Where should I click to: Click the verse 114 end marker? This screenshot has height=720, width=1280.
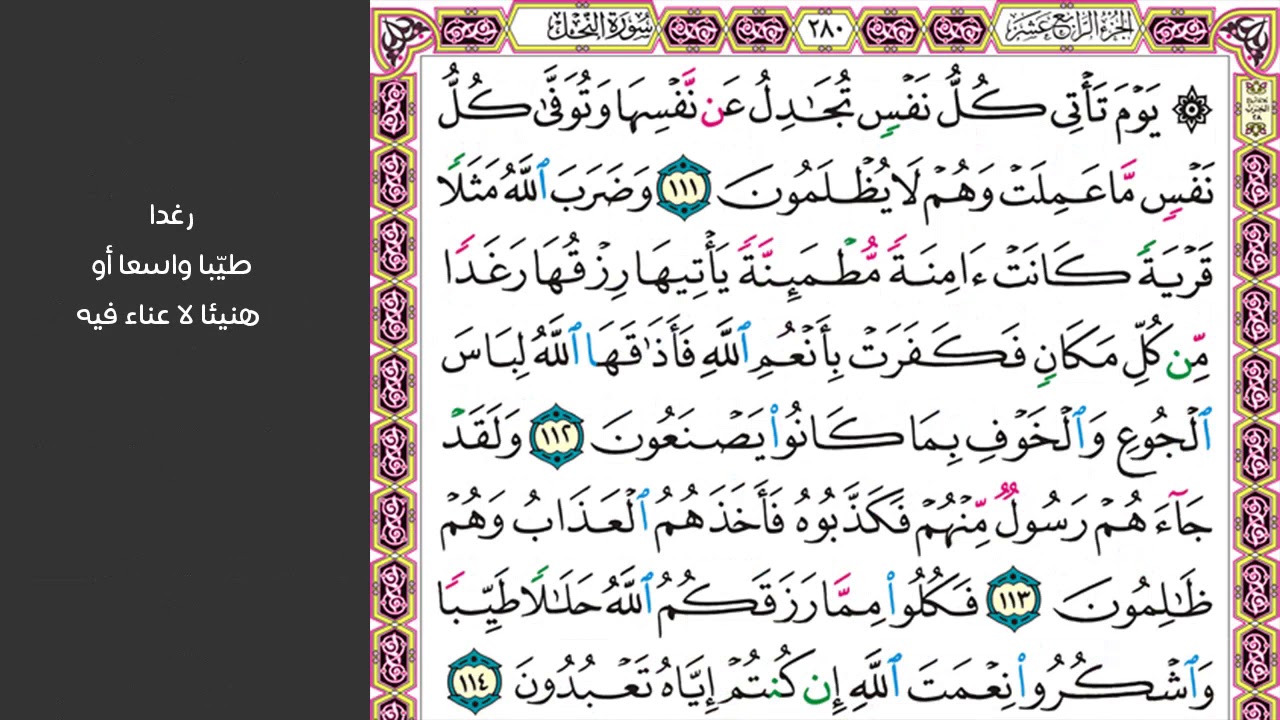tap(473, 682)
